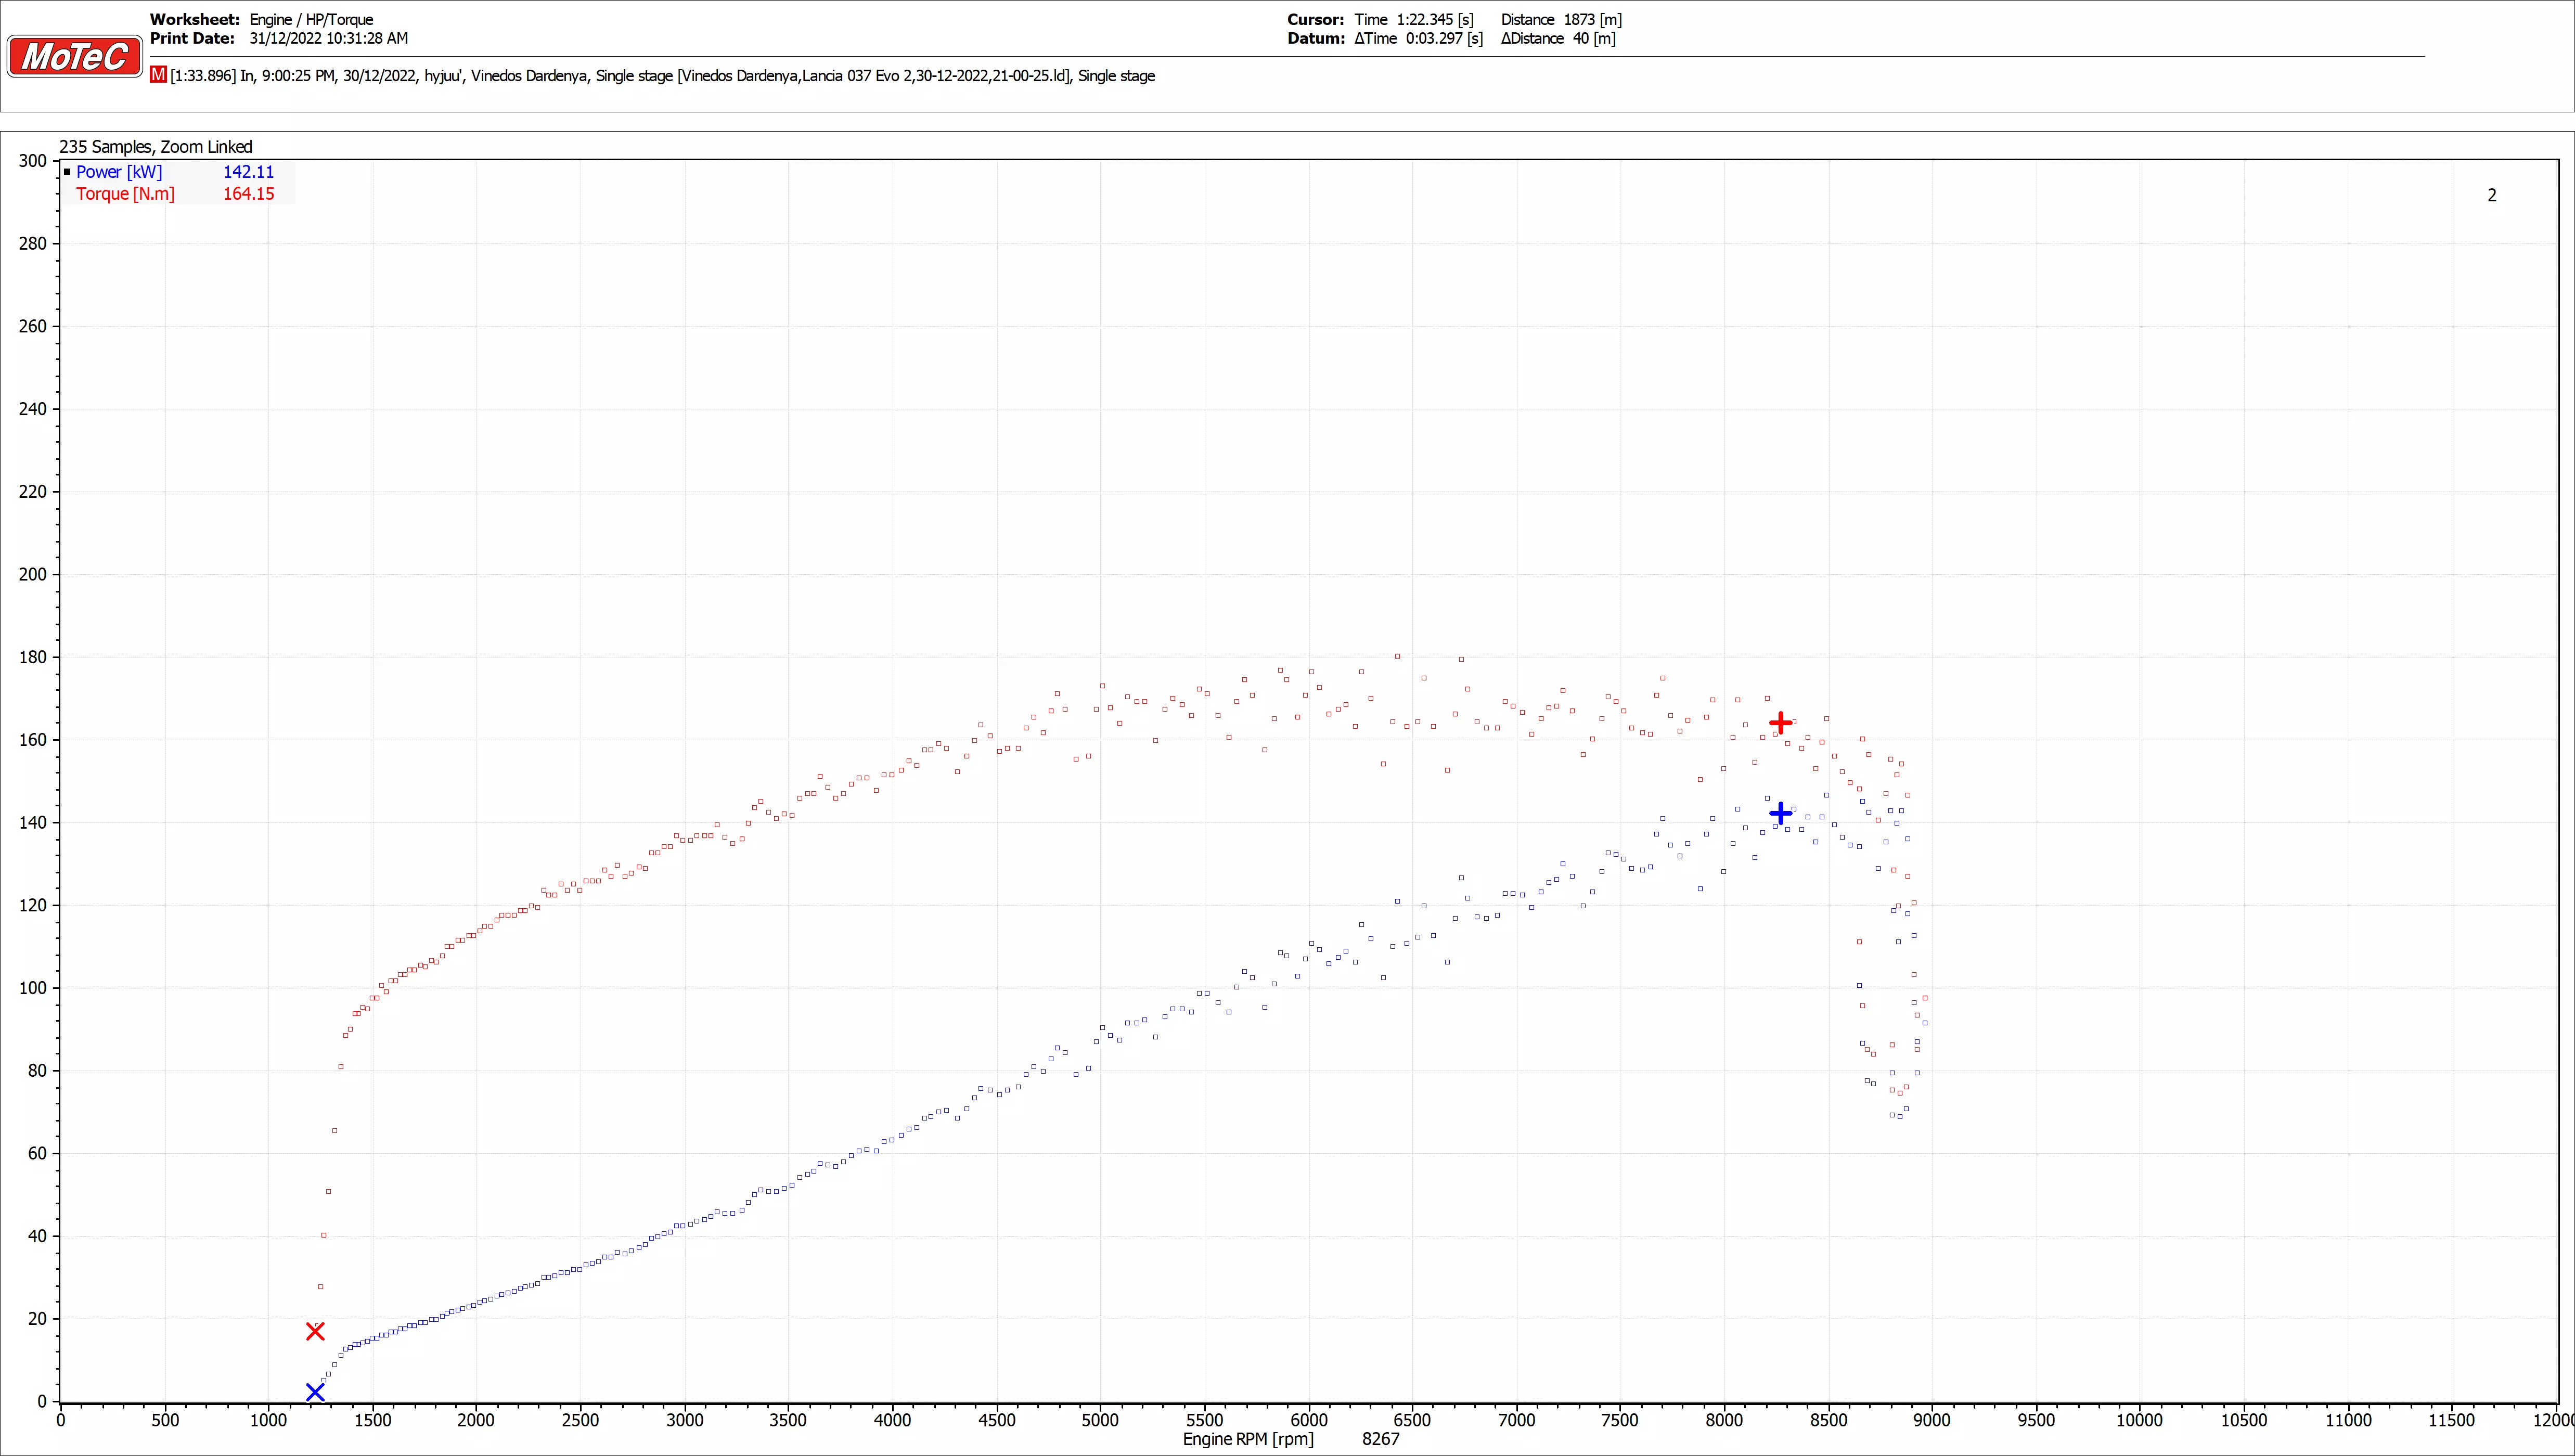
Task: Click the Vinedos Dardenya log file description
Action: tap(662, 76)
